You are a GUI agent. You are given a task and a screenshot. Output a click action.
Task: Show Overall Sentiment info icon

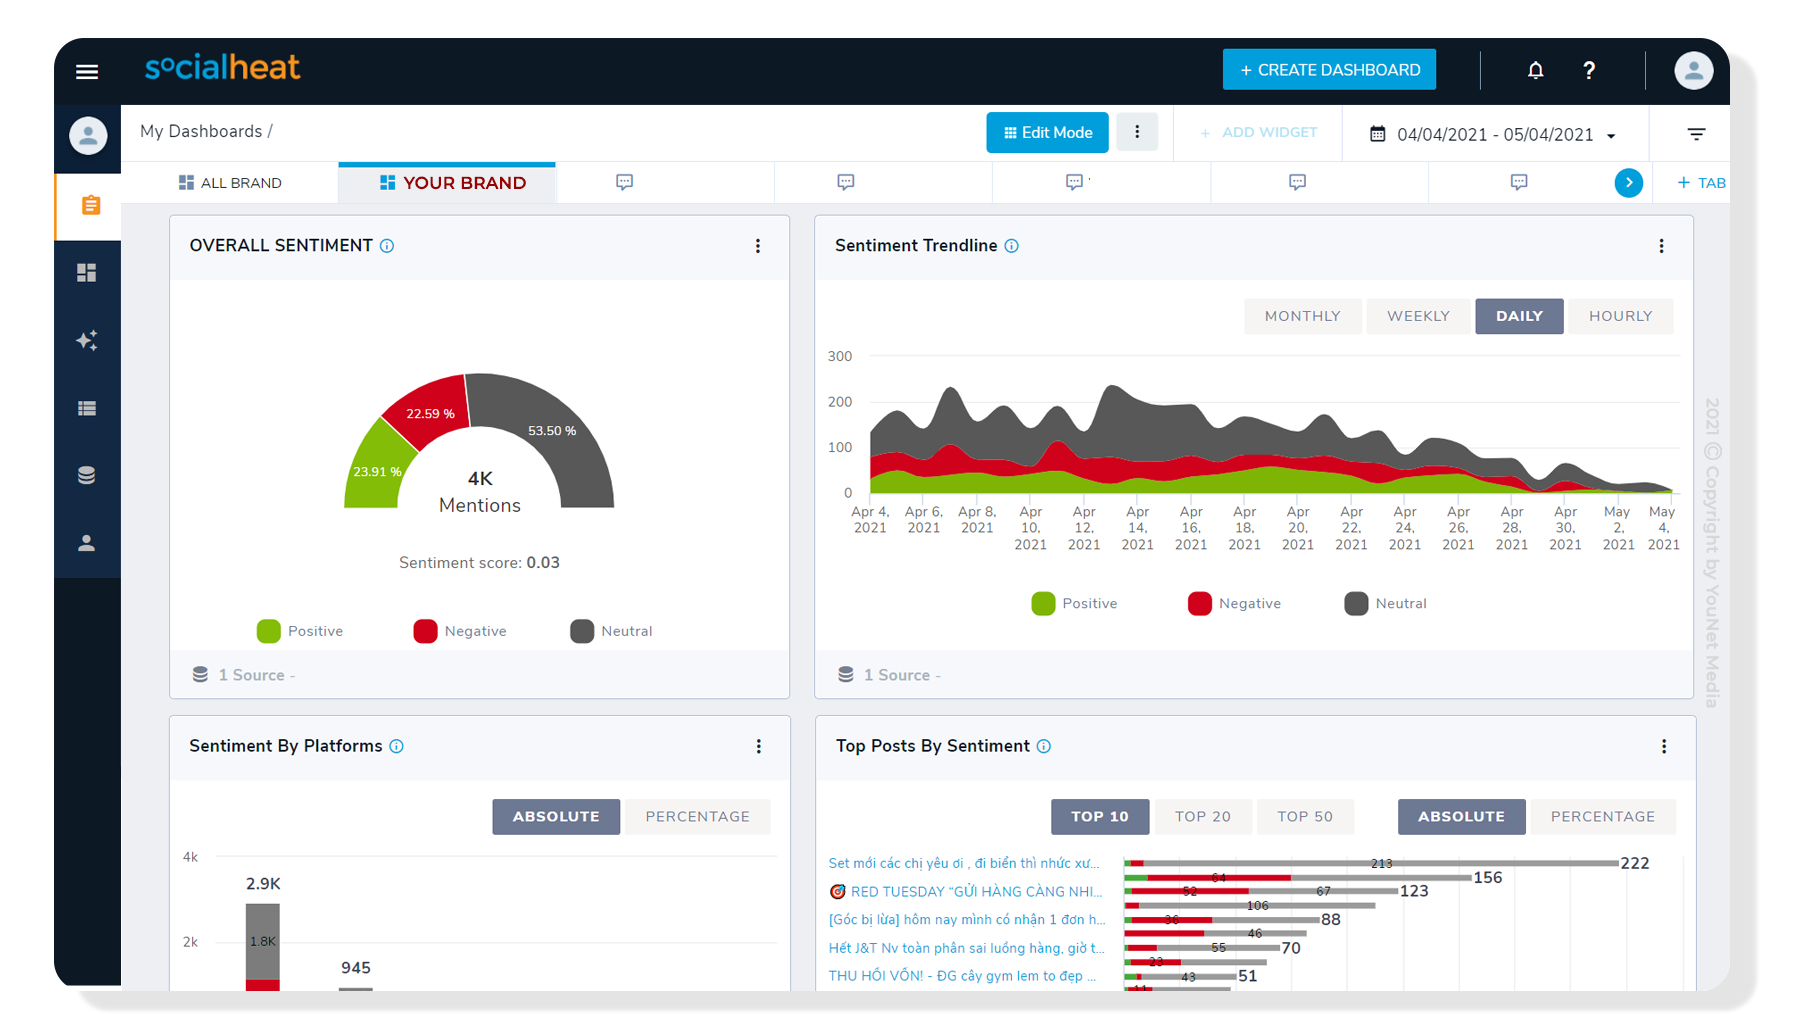click(387, 246)
